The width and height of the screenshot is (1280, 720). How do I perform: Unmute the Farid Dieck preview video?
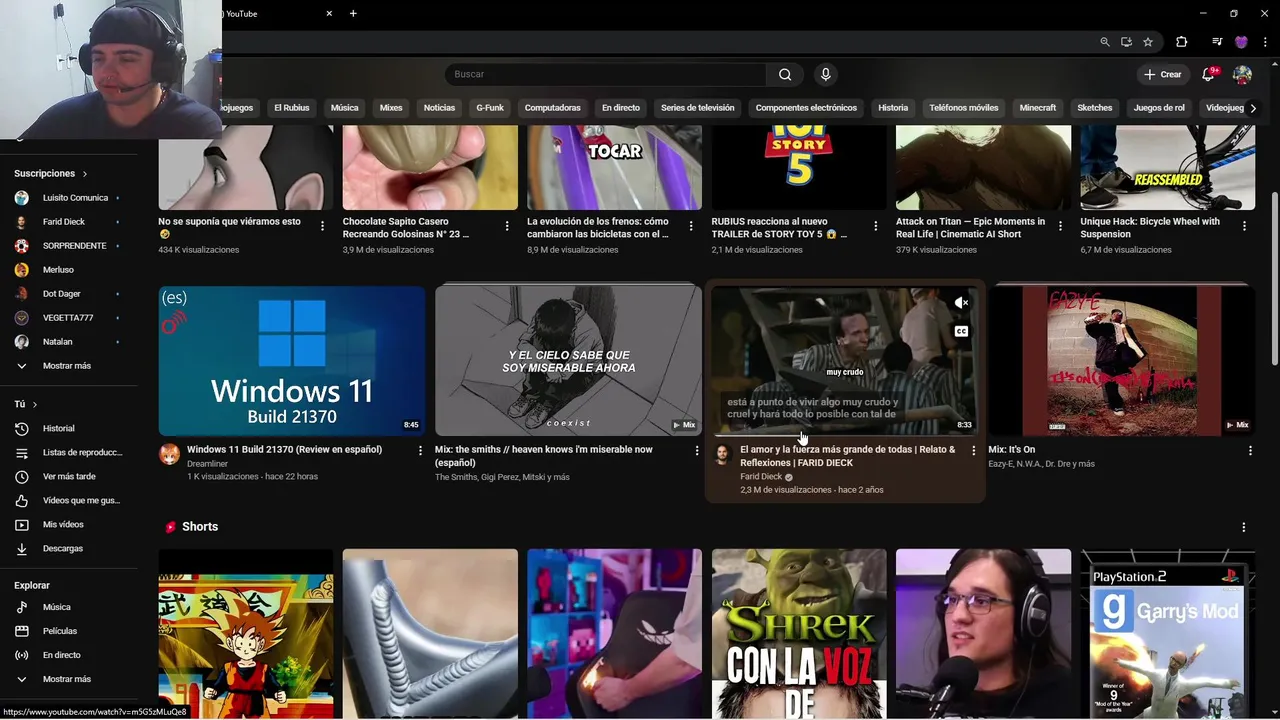[x=961, y=303]
